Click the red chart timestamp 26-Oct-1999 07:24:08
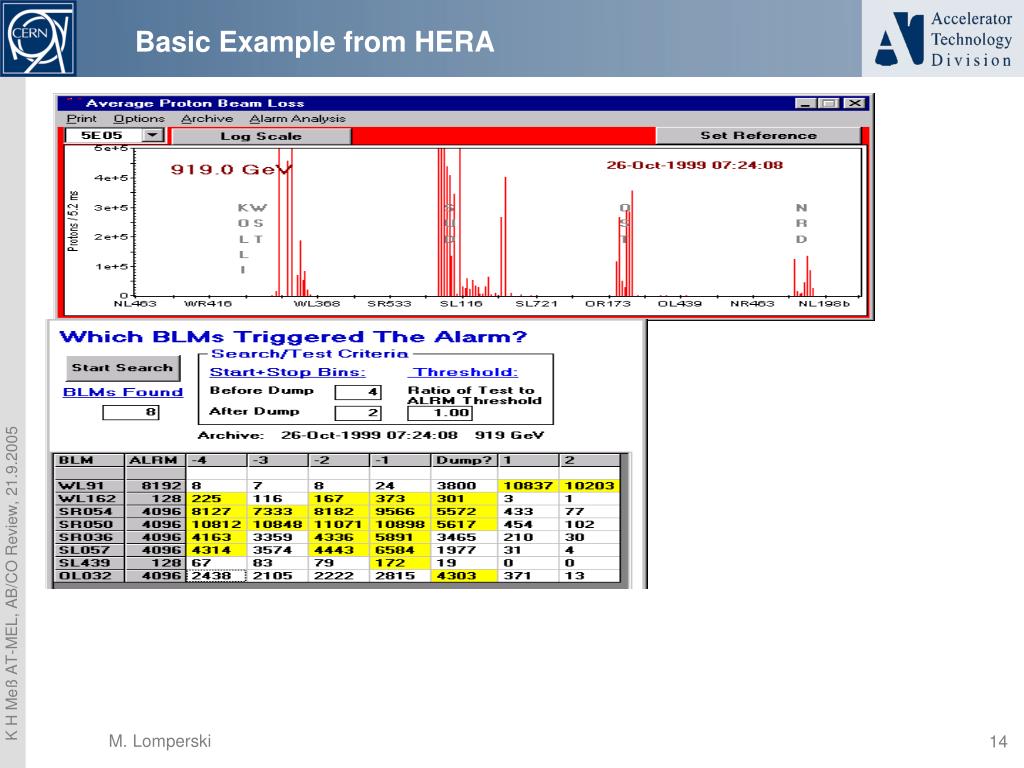1024x768 pixels. tap(695, 165)
